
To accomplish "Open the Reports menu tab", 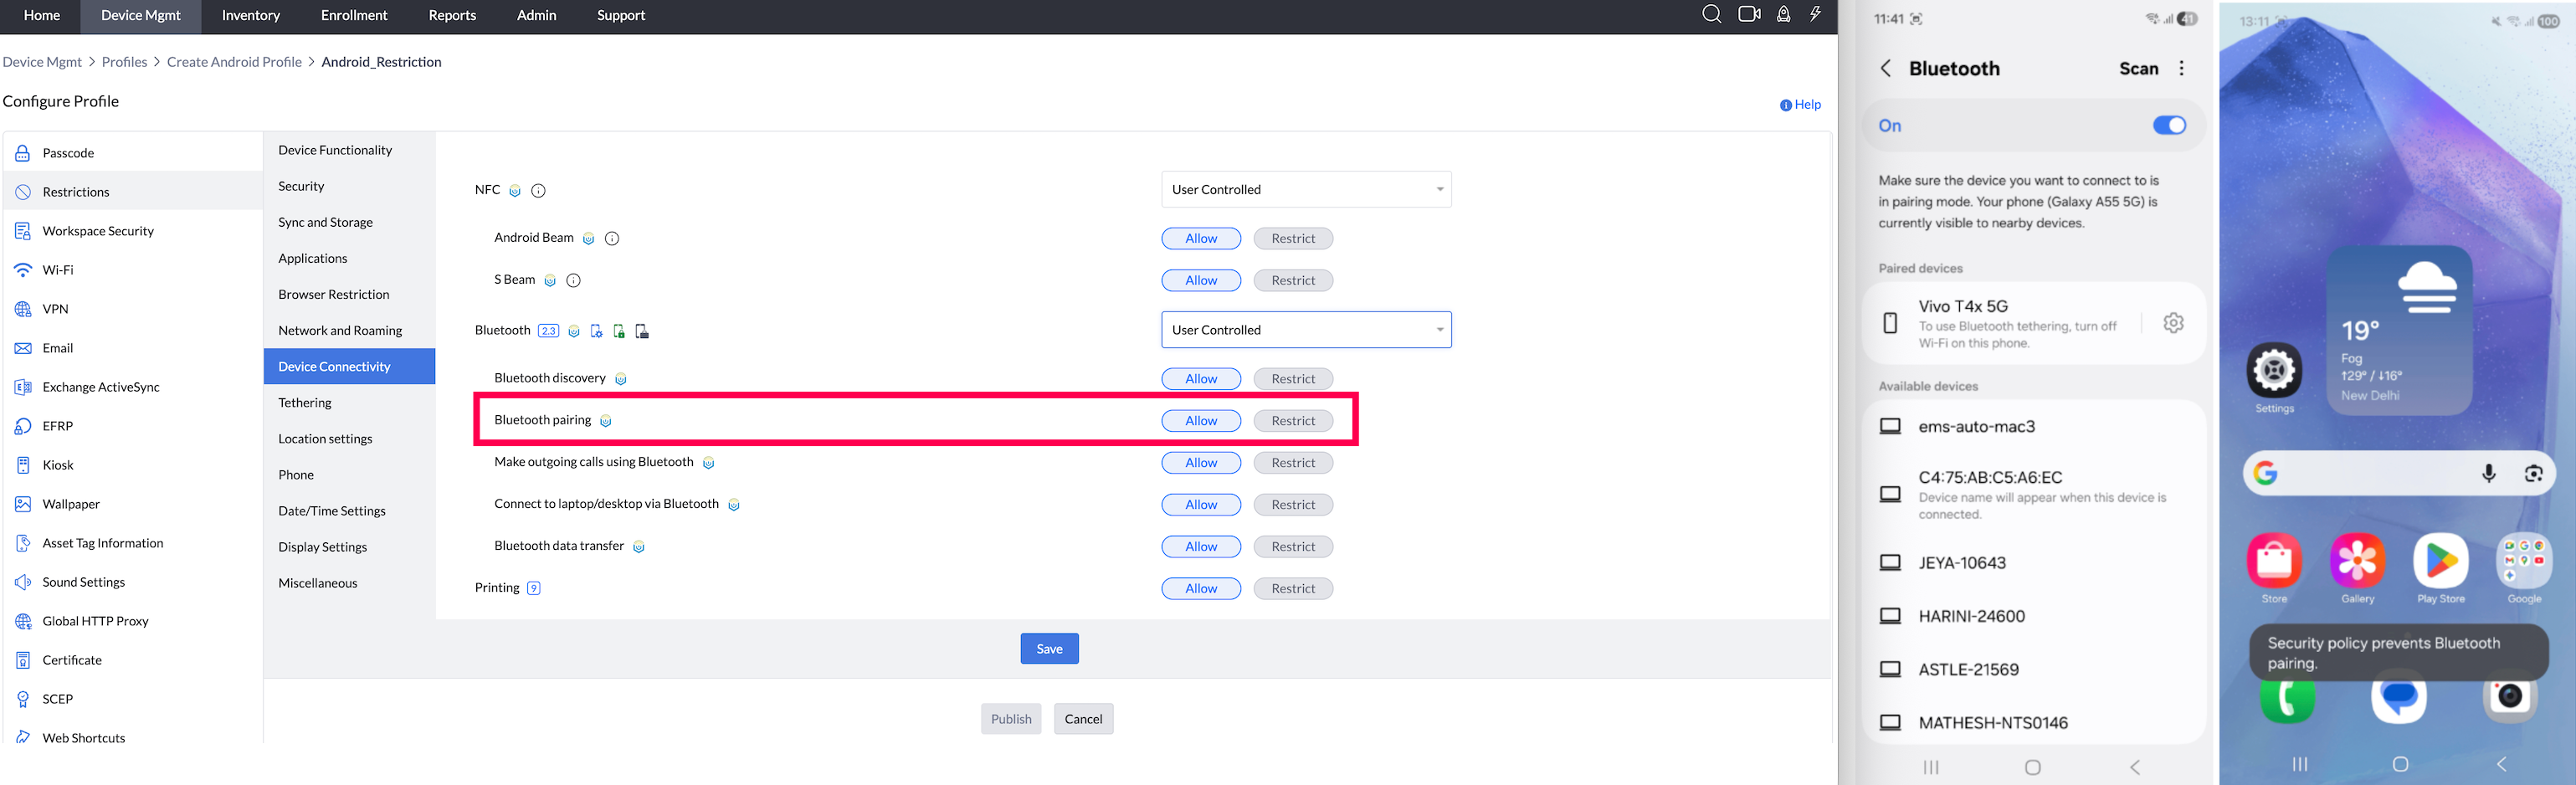I will coord(452,15).
